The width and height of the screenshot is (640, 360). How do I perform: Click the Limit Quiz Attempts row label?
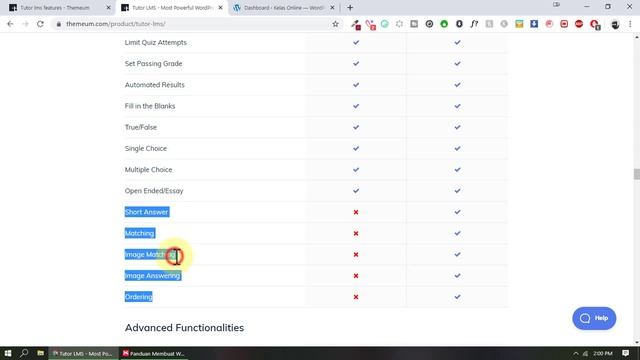[156, 42]
